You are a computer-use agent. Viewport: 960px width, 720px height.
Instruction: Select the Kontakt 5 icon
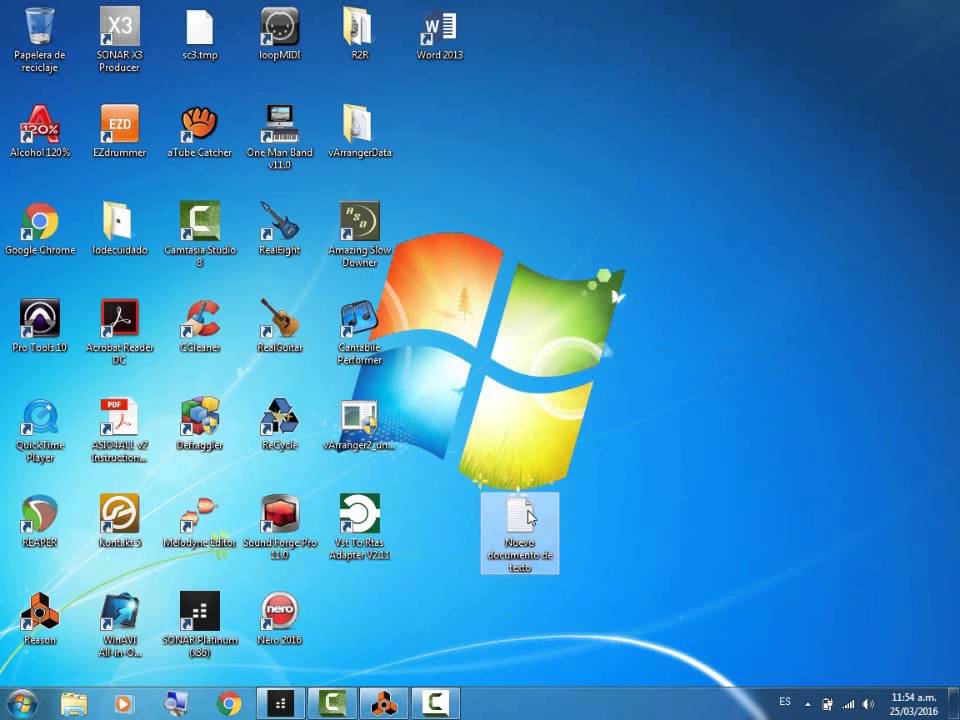coord(120,522)
